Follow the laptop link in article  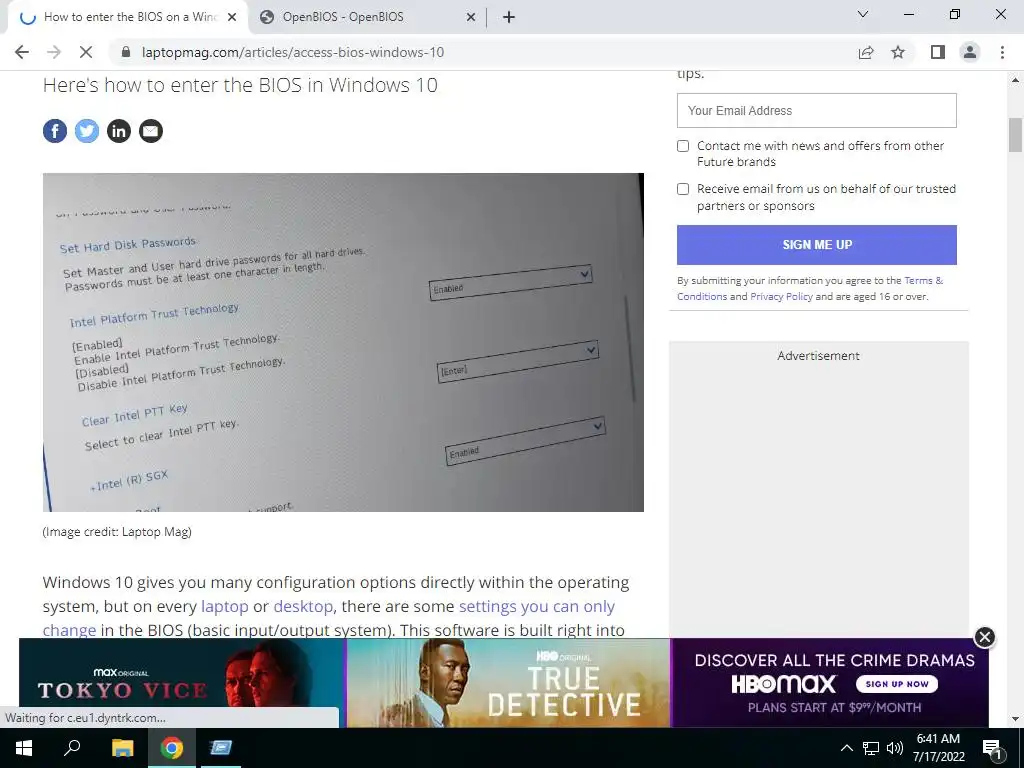click(225, 606)
